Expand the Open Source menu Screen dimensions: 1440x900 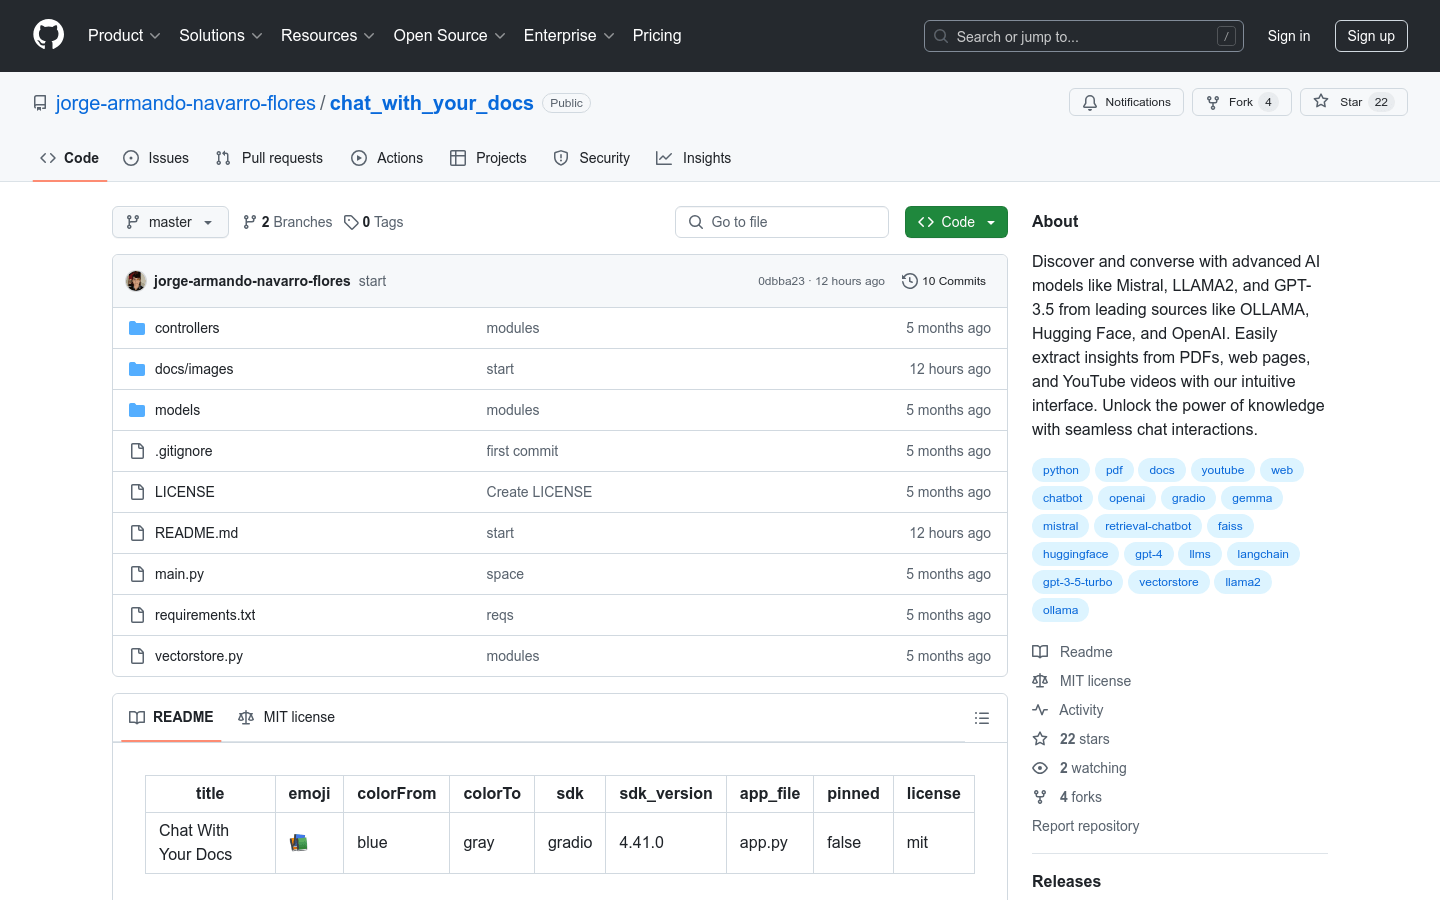tap(450, 35)
